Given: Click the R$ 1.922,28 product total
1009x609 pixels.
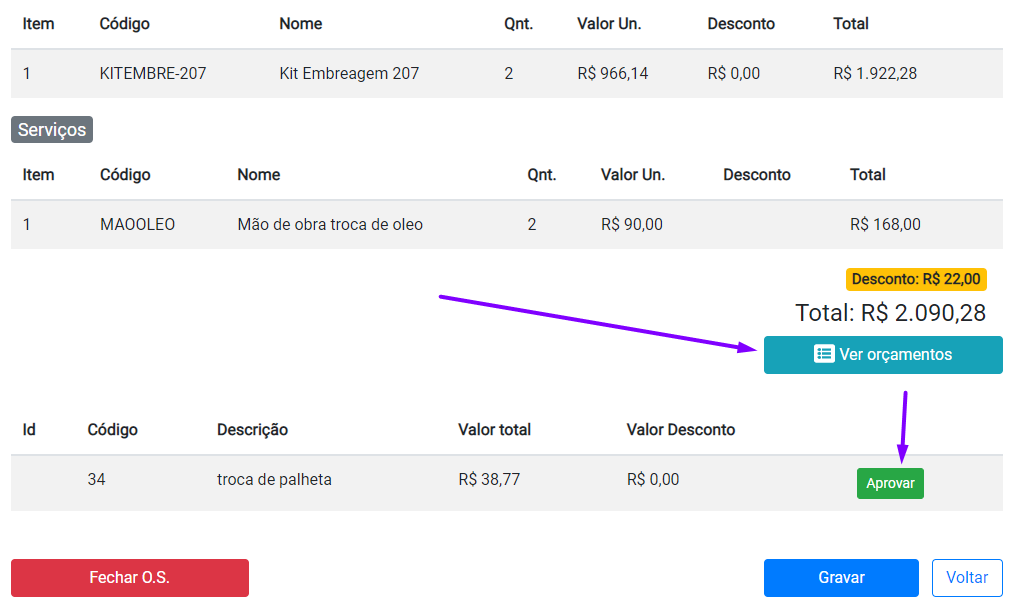Looking at the screenshot, I should [x=875, y=73].
